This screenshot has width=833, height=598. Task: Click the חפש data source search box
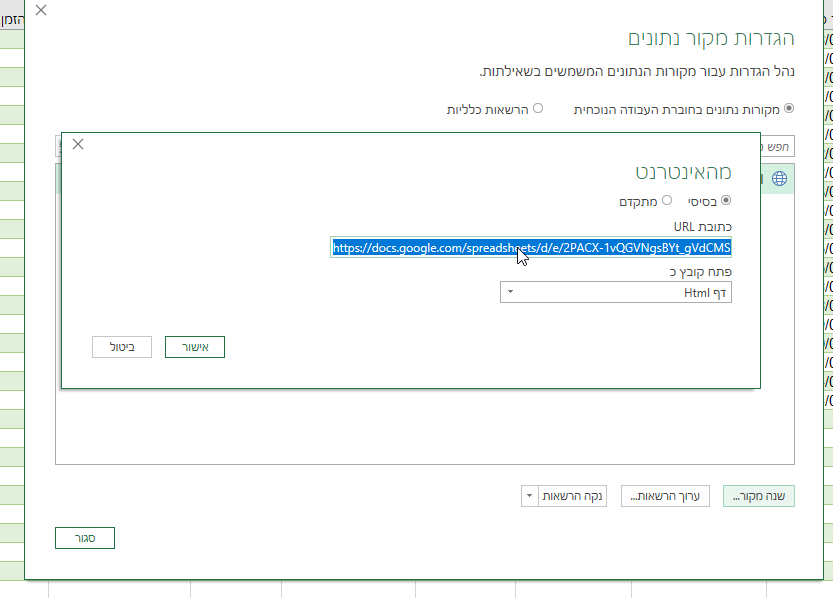pyautogui.click(x=778, y=147)
